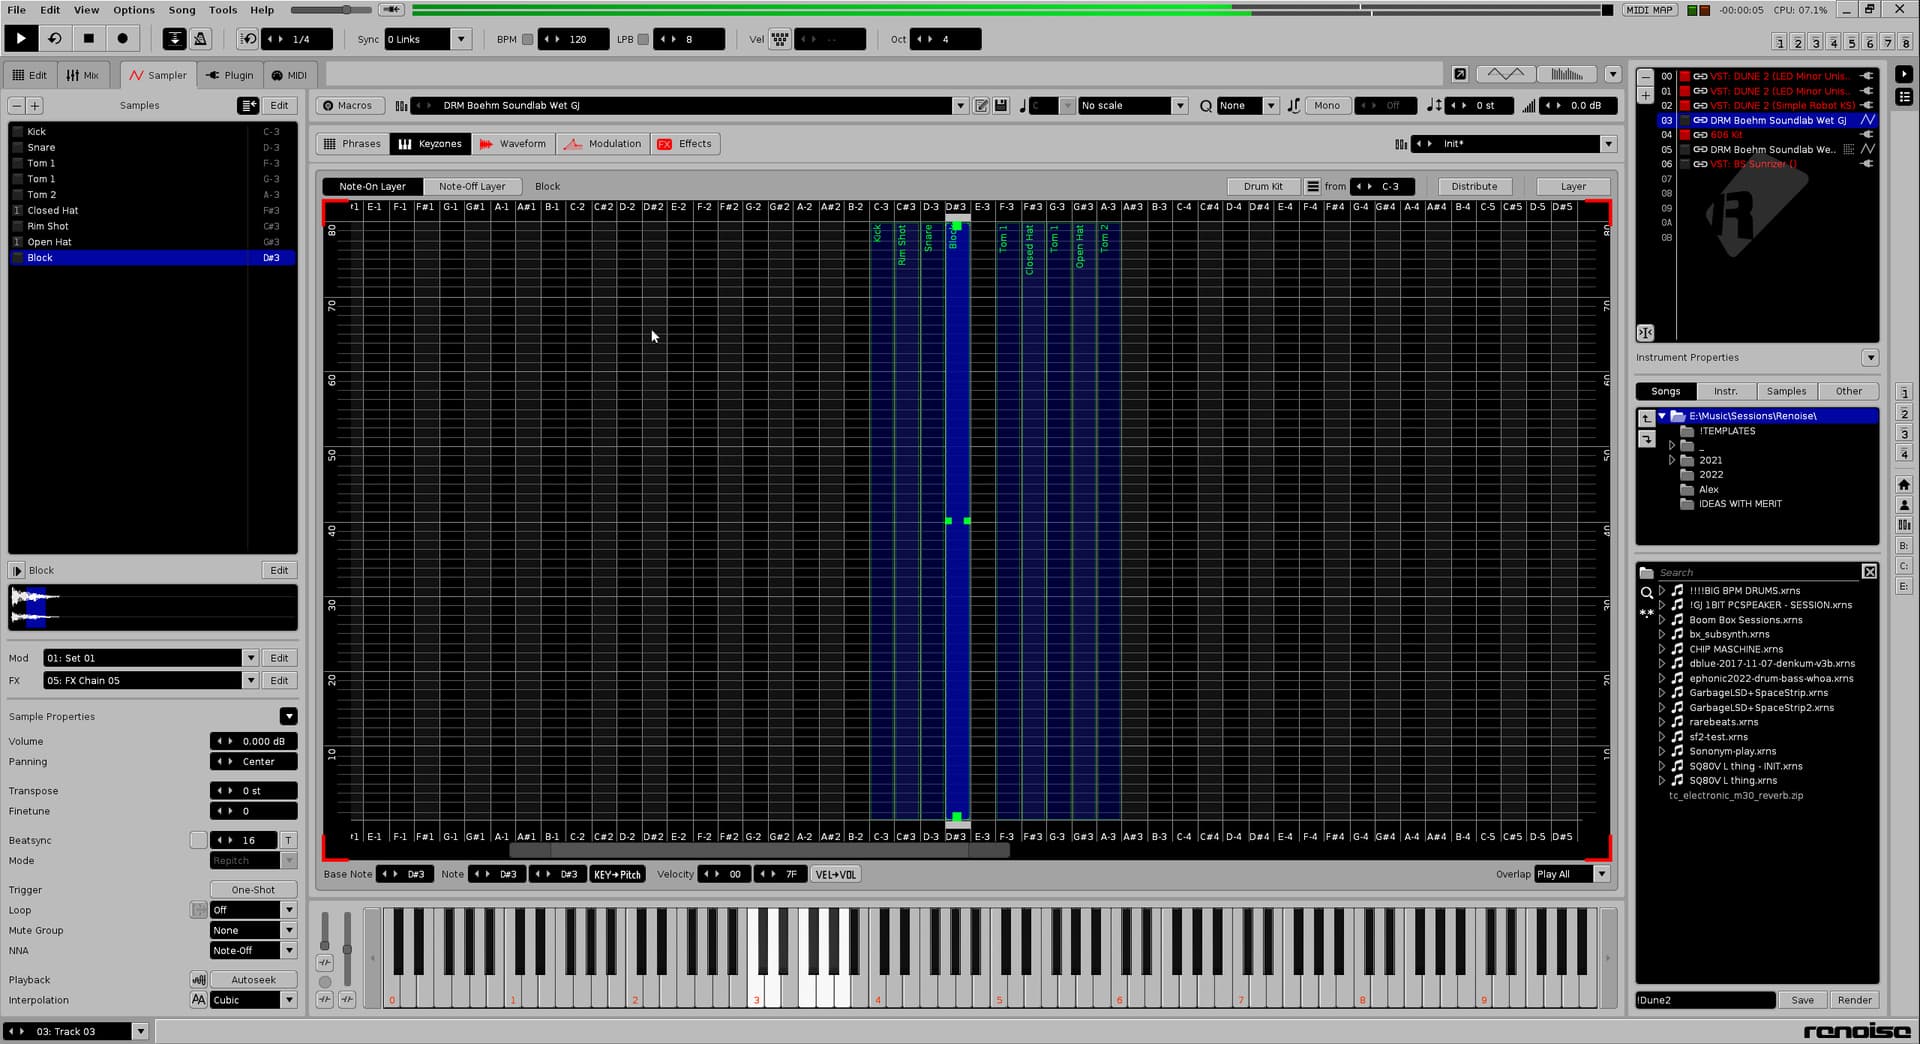1920x1044 pixels.
Task: Preview the Block sample play icon
Action: 17,570
